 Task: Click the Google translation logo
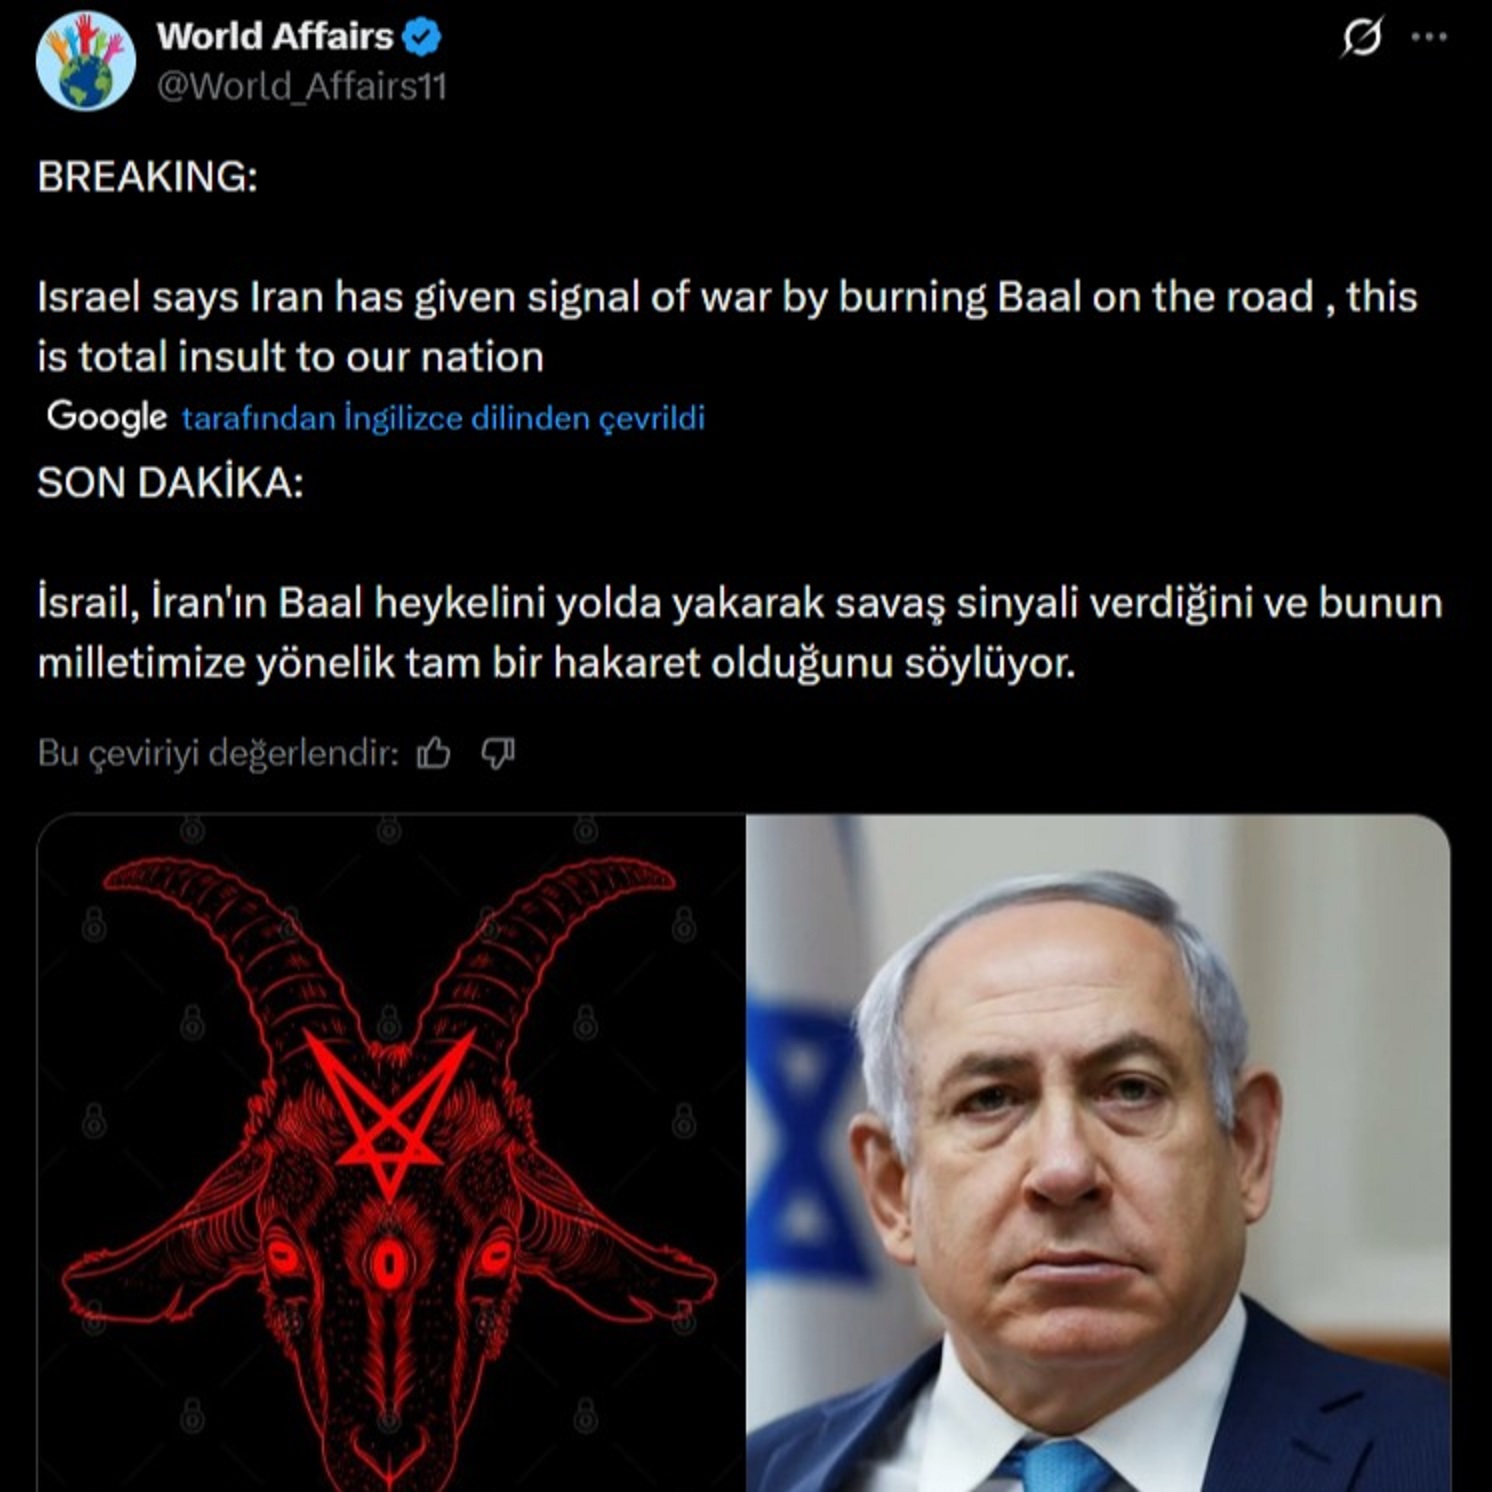107,417
